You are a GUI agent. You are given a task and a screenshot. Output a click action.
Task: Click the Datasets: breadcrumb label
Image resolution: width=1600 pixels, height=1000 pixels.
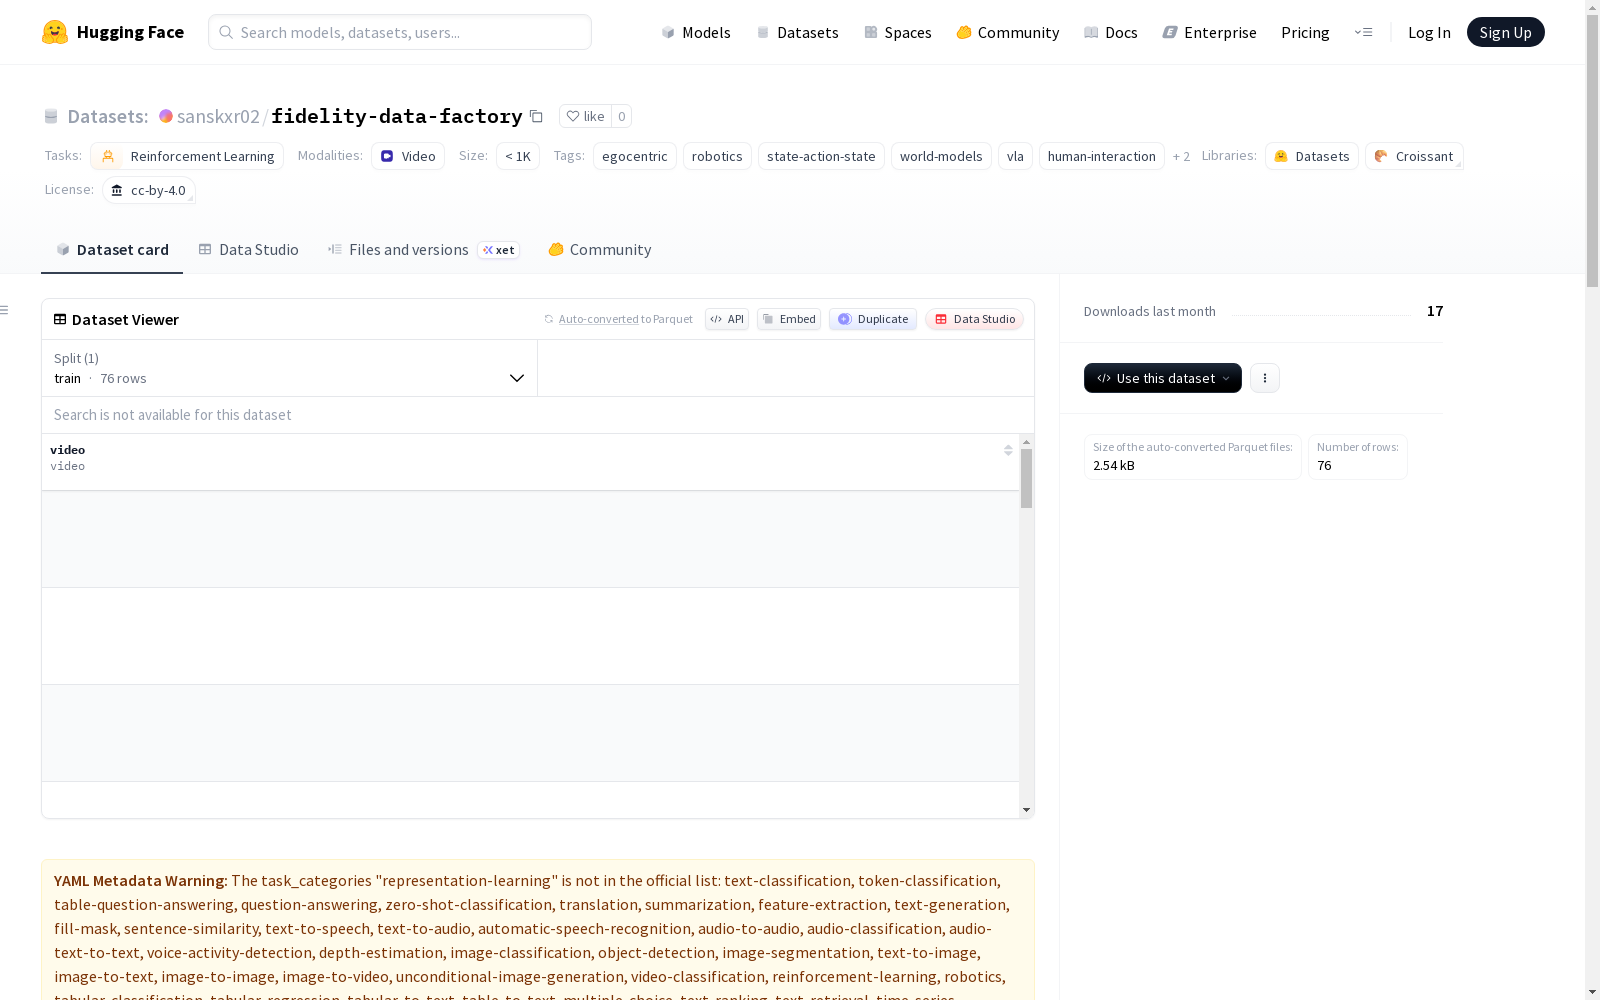[x=108, y=116]
